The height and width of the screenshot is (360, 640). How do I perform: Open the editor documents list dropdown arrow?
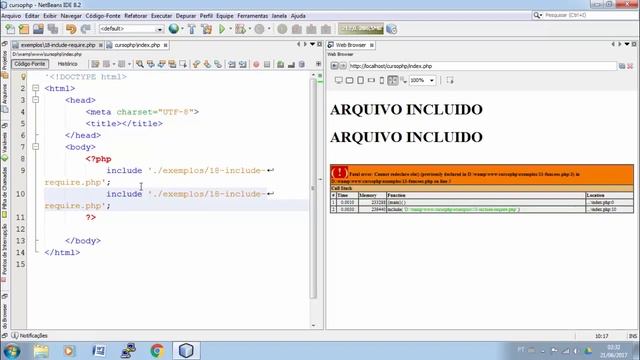point(313,44)
